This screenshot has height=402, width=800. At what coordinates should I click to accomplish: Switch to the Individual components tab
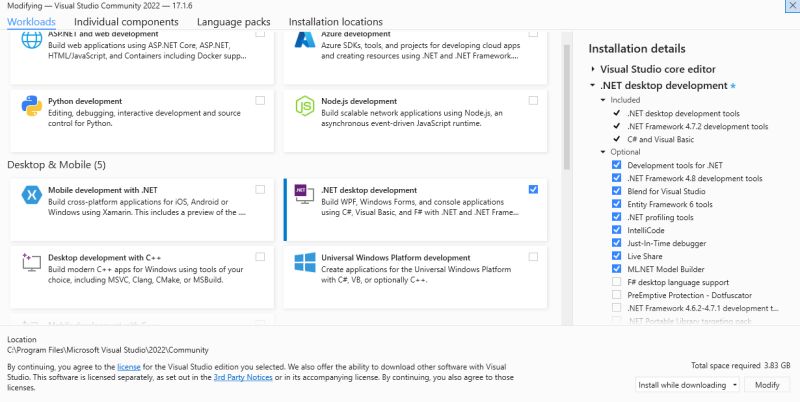126,22
